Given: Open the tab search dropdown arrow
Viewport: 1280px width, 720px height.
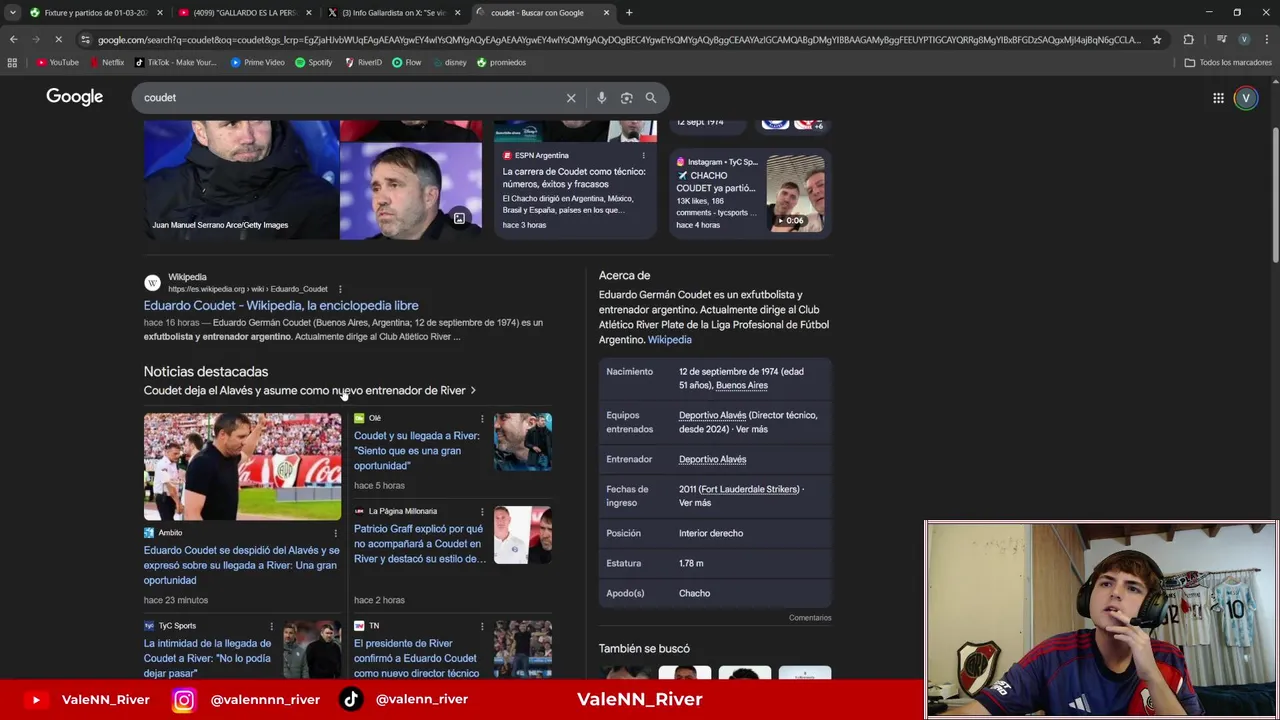Looking at the screenshot, I should click(x=12, y=13).
